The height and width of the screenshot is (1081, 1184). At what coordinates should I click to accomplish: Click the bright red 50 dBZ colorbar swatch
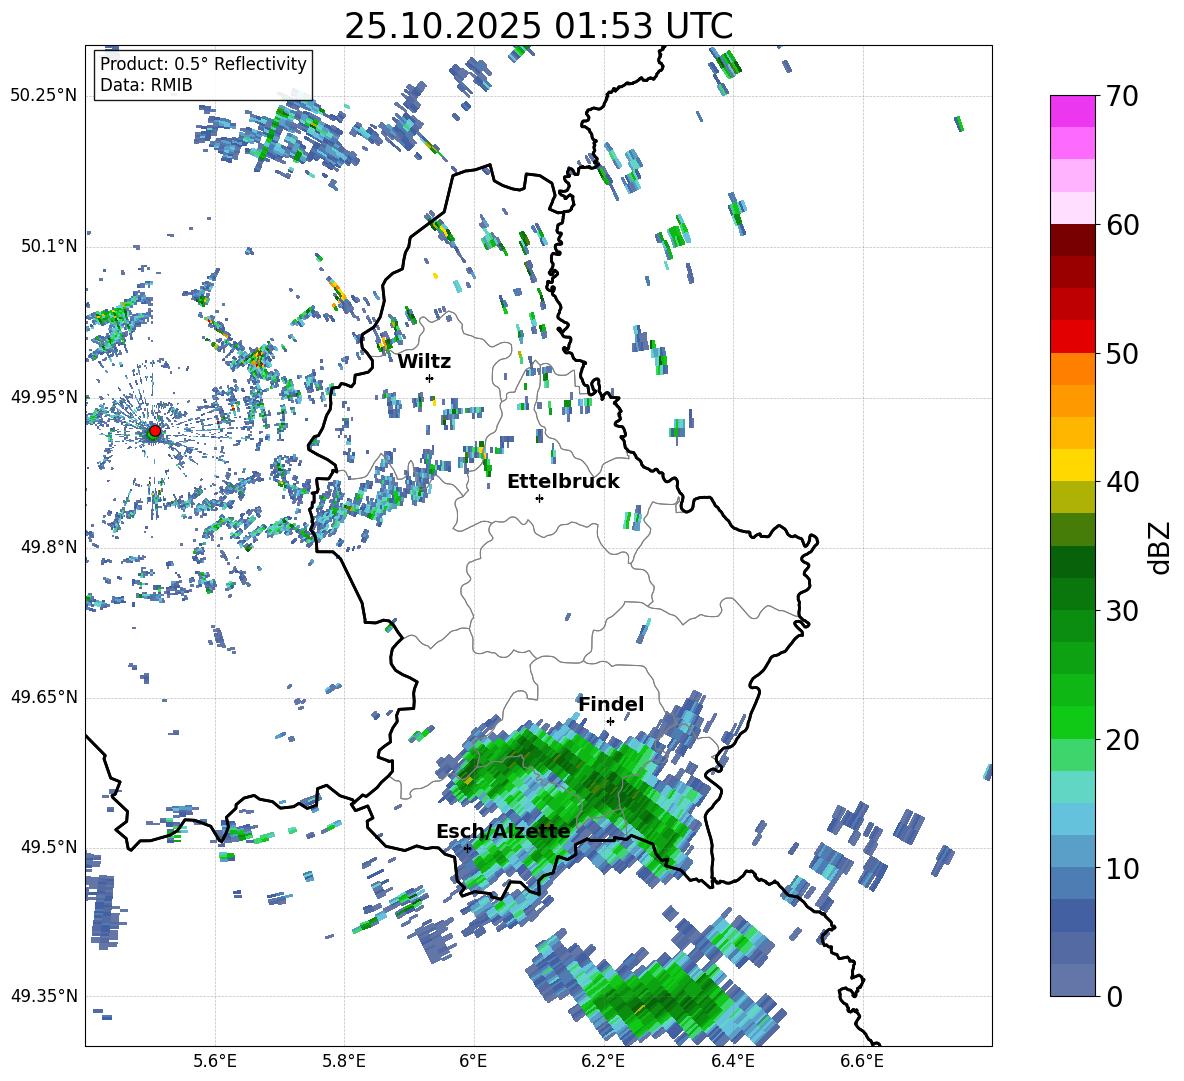point(1073,337)
